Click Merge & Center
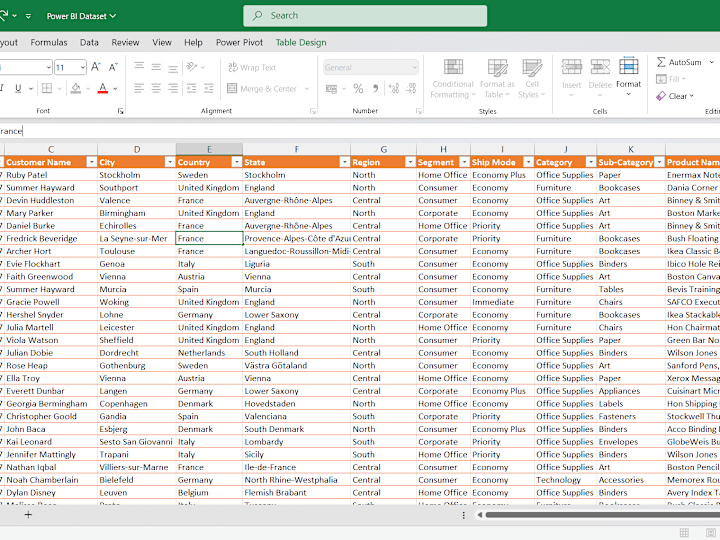The height and width of the screenshot is (540, 720). coord(262,89)
